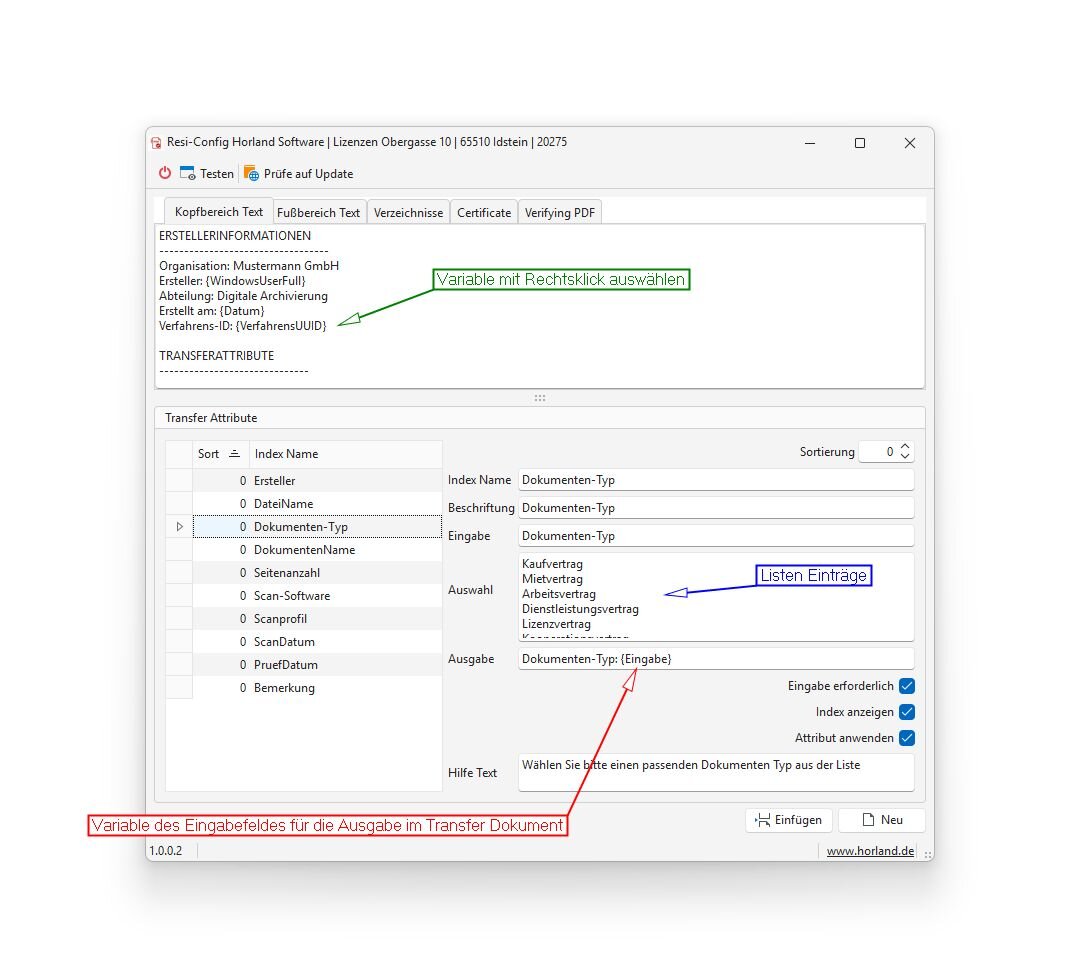Open the Verzeichnisse tab

[408, 212]
